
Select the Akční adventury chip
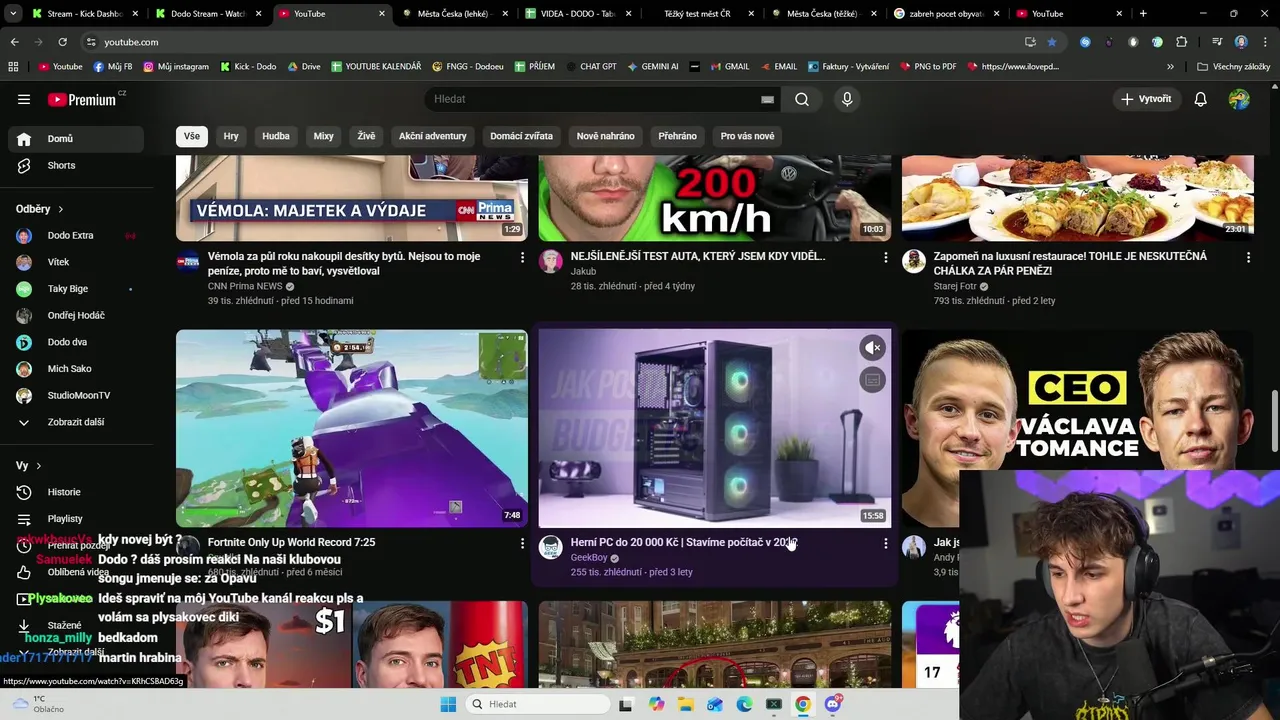432,136
